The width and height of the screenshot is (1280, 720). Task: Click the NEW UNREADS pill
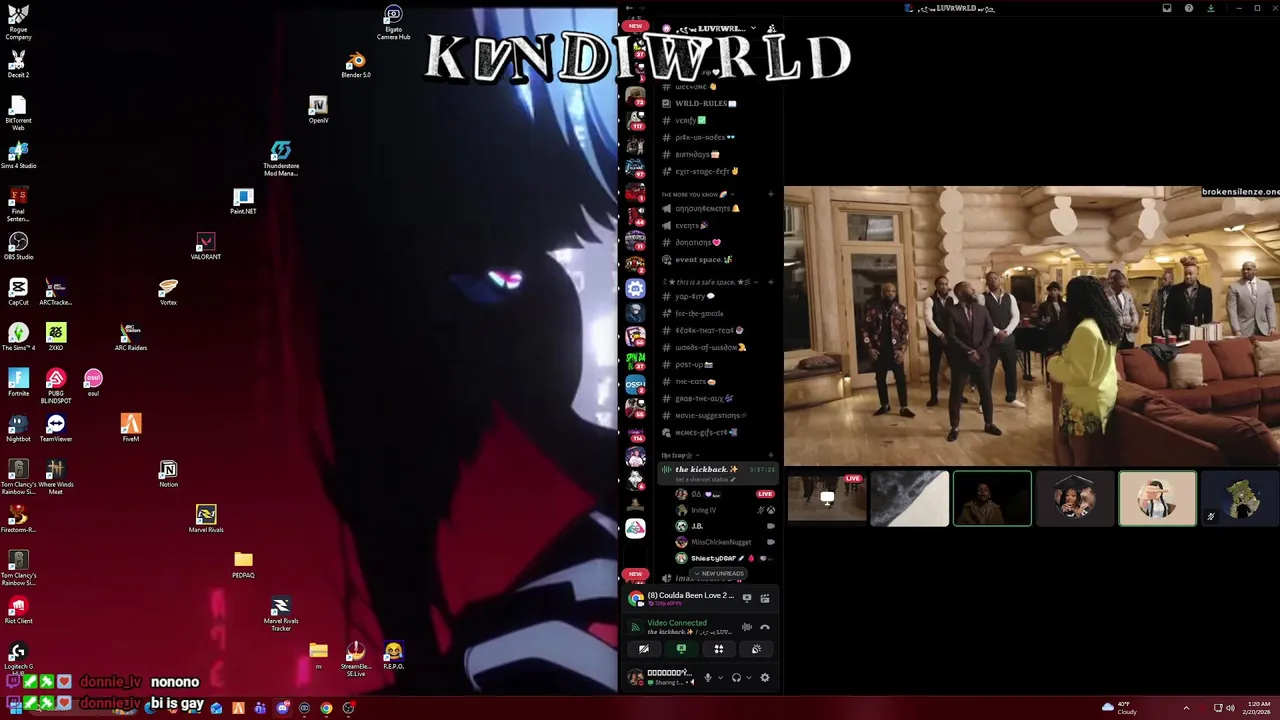[x=719, y=574]
